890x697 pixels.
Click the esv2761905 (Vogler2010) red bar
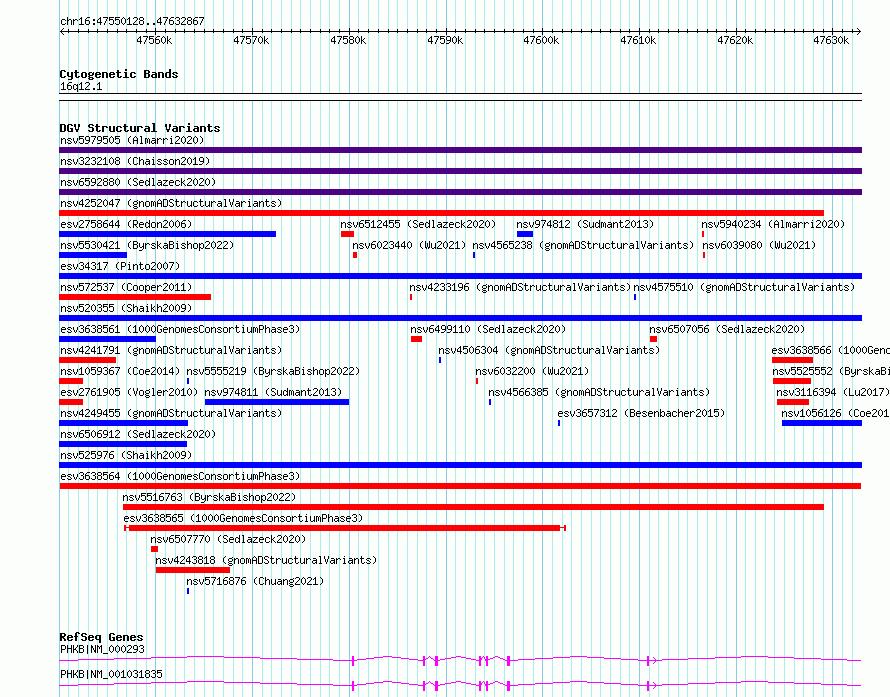(x=71, y=402)
